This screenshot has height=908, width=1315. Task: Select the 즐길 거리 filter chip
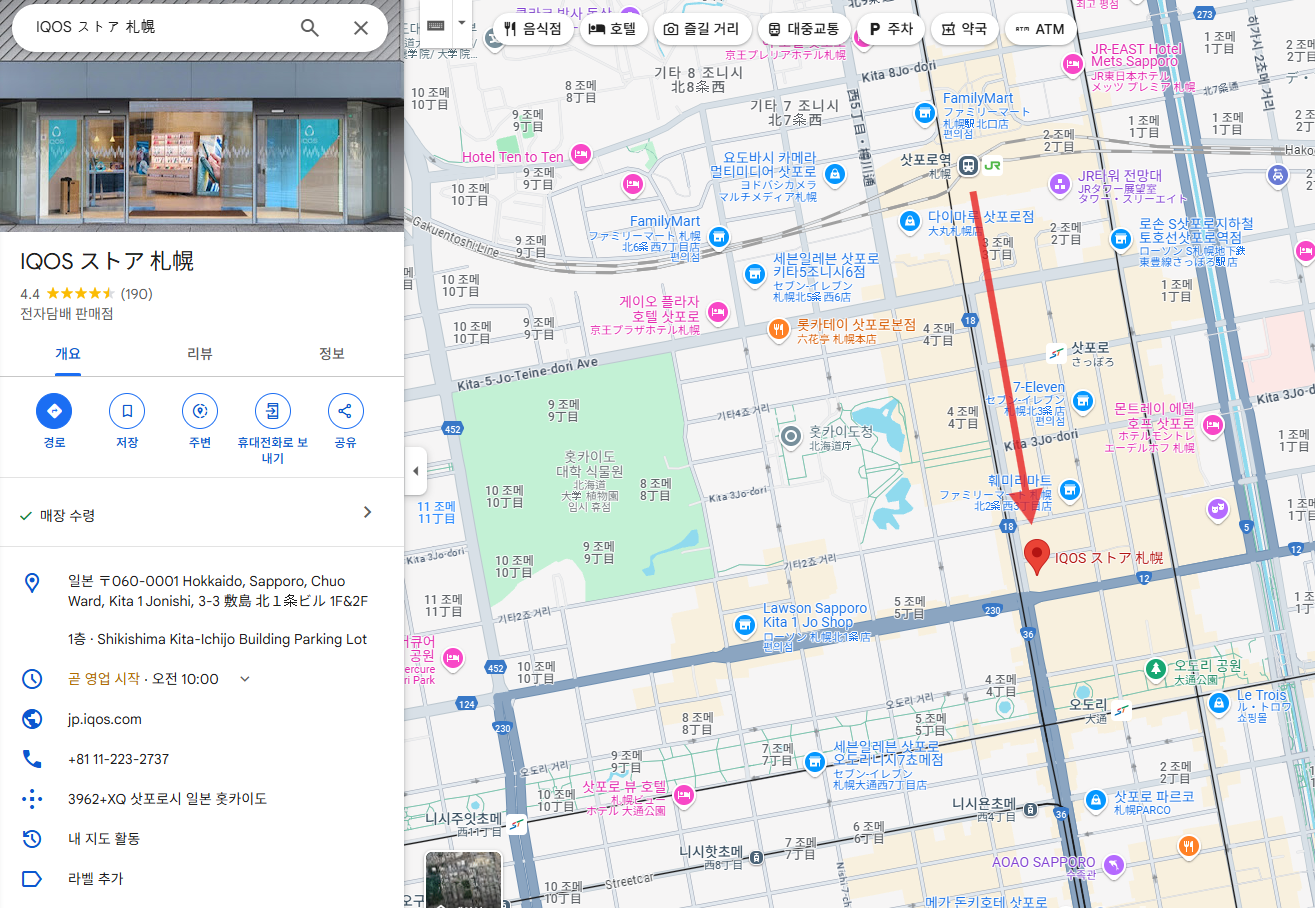(x=702, y=29)
